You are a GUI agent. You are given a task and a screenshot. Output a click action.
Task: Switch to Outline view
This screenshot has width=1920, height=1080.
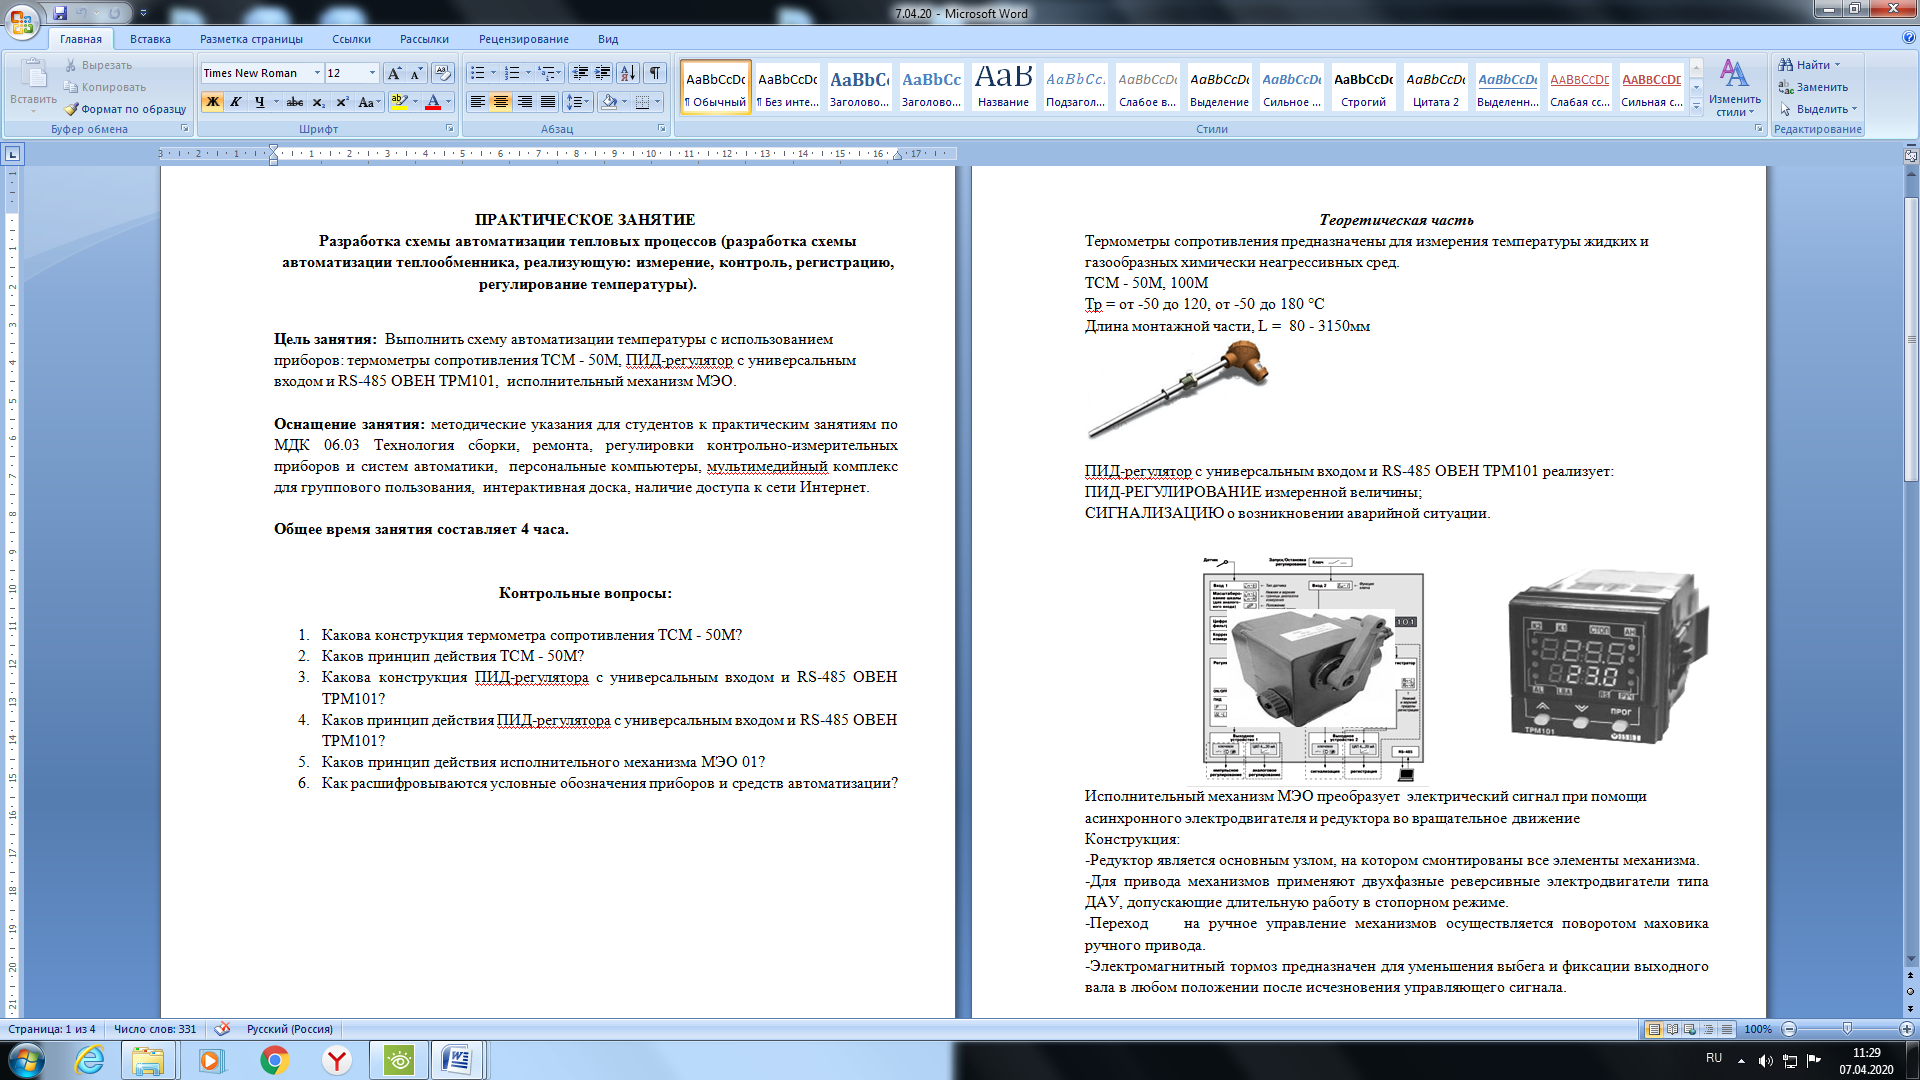[x=1708, y=1029]
